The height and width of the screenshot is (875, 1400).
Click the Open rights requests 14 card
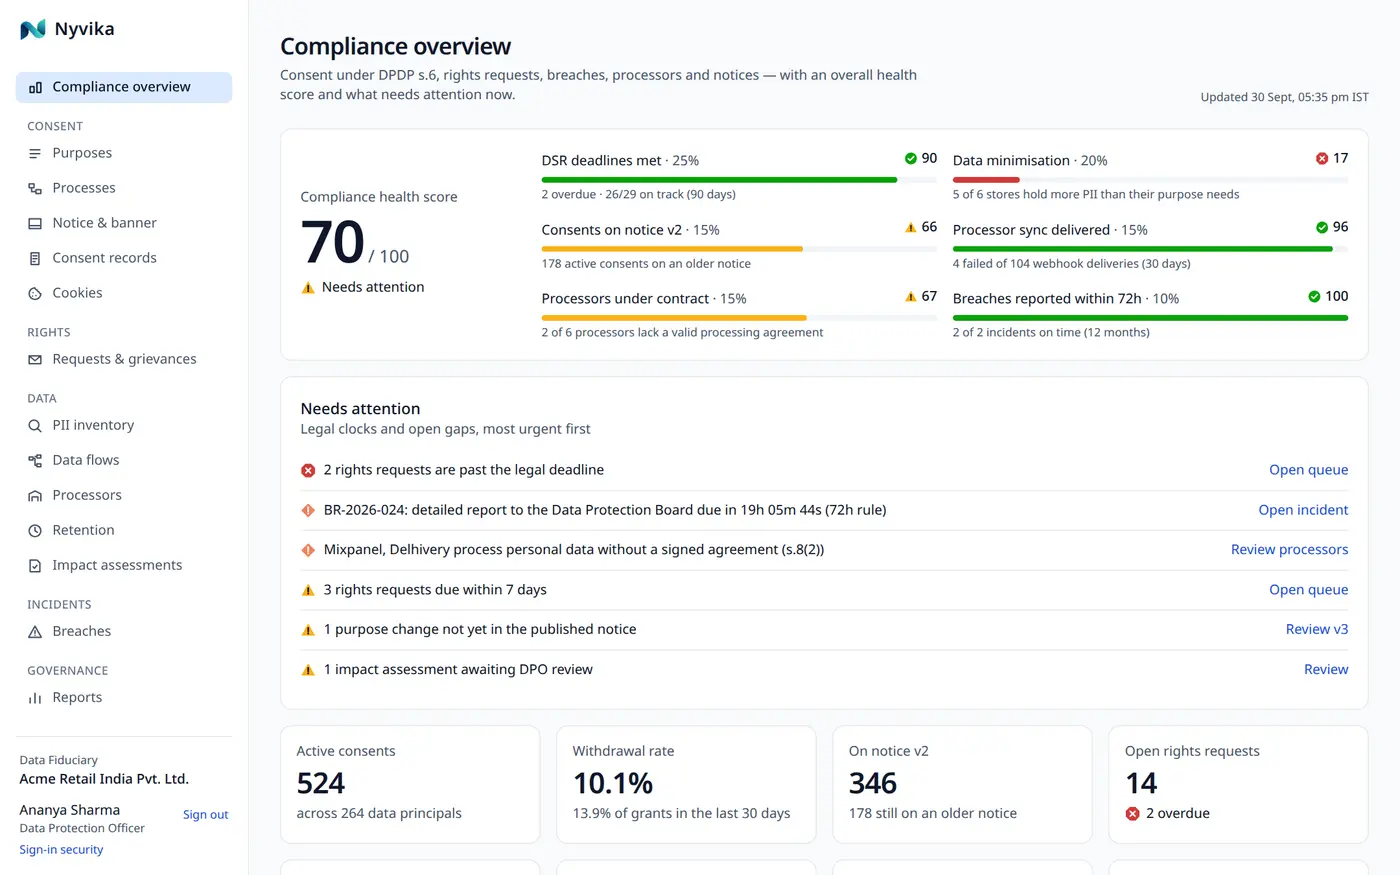(1238, 785)
